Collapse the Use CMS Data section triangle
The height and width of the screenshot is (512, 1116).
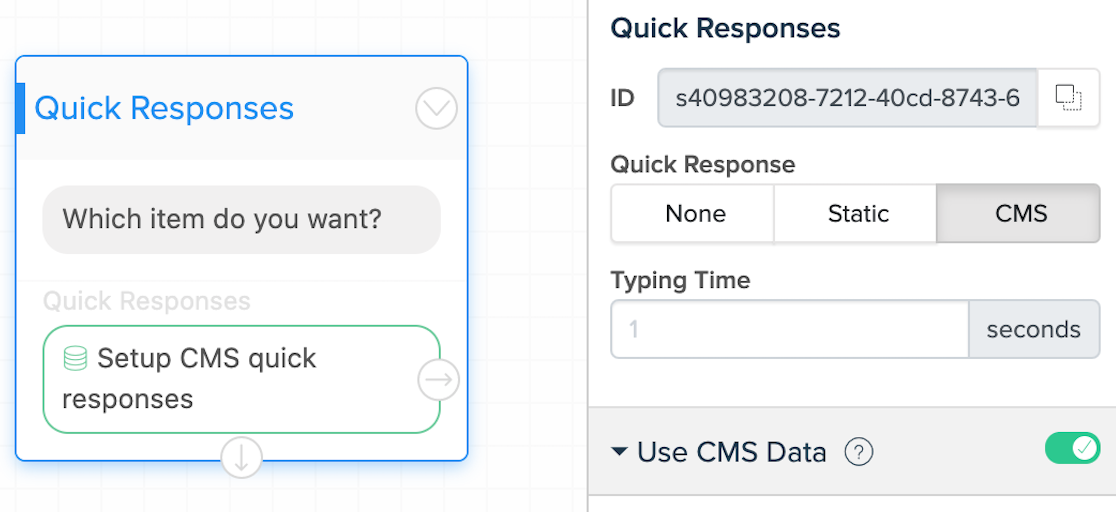620,451
